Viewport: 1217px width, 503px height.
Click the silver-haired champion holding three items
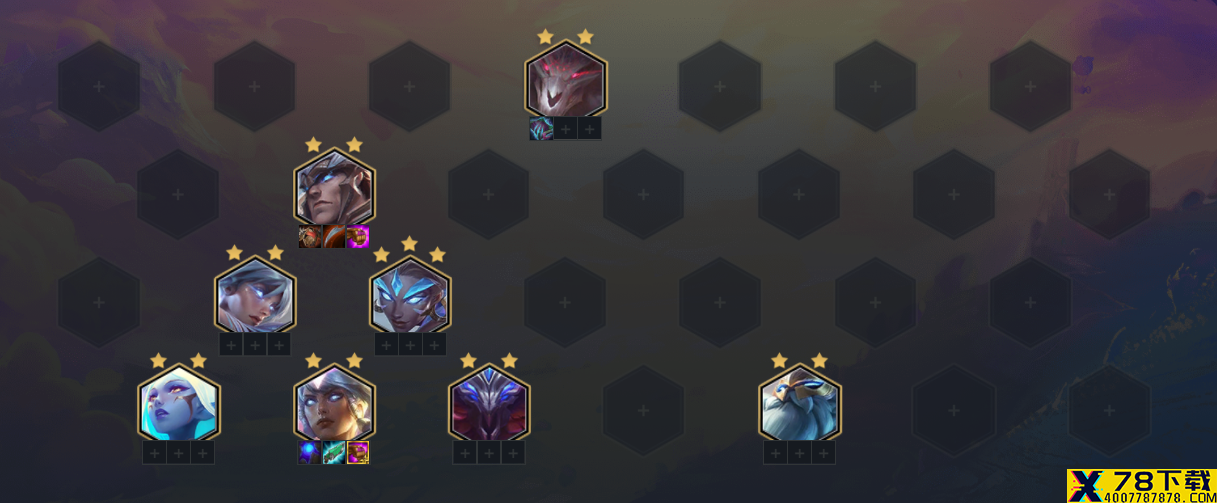click(x=334, y=404)
